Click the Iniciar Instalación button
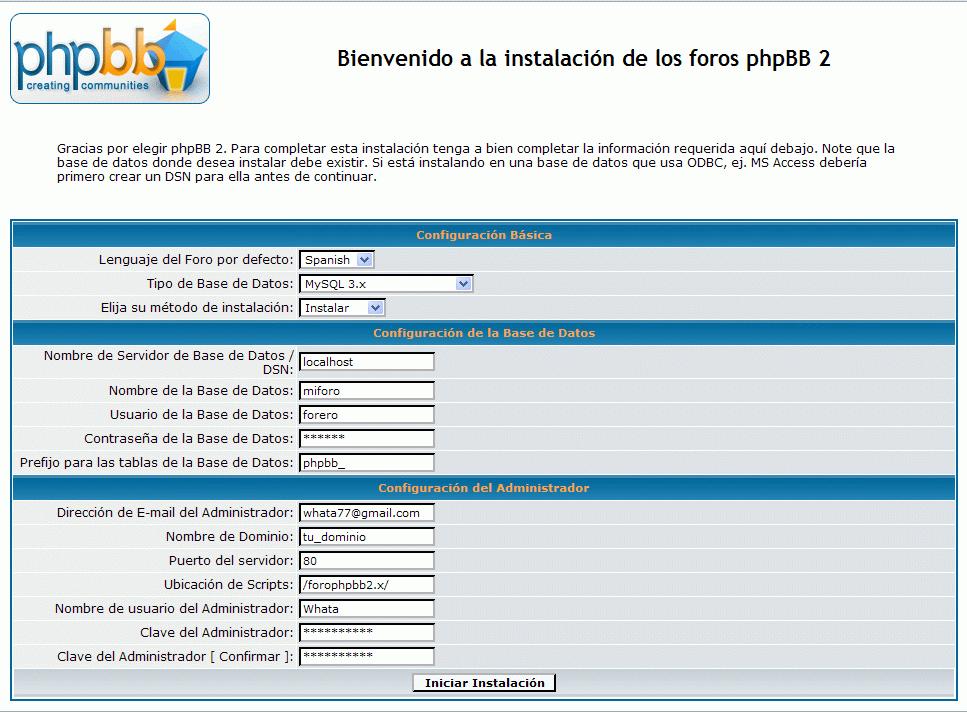The image size is (967, 712). (x=484, y=683)
